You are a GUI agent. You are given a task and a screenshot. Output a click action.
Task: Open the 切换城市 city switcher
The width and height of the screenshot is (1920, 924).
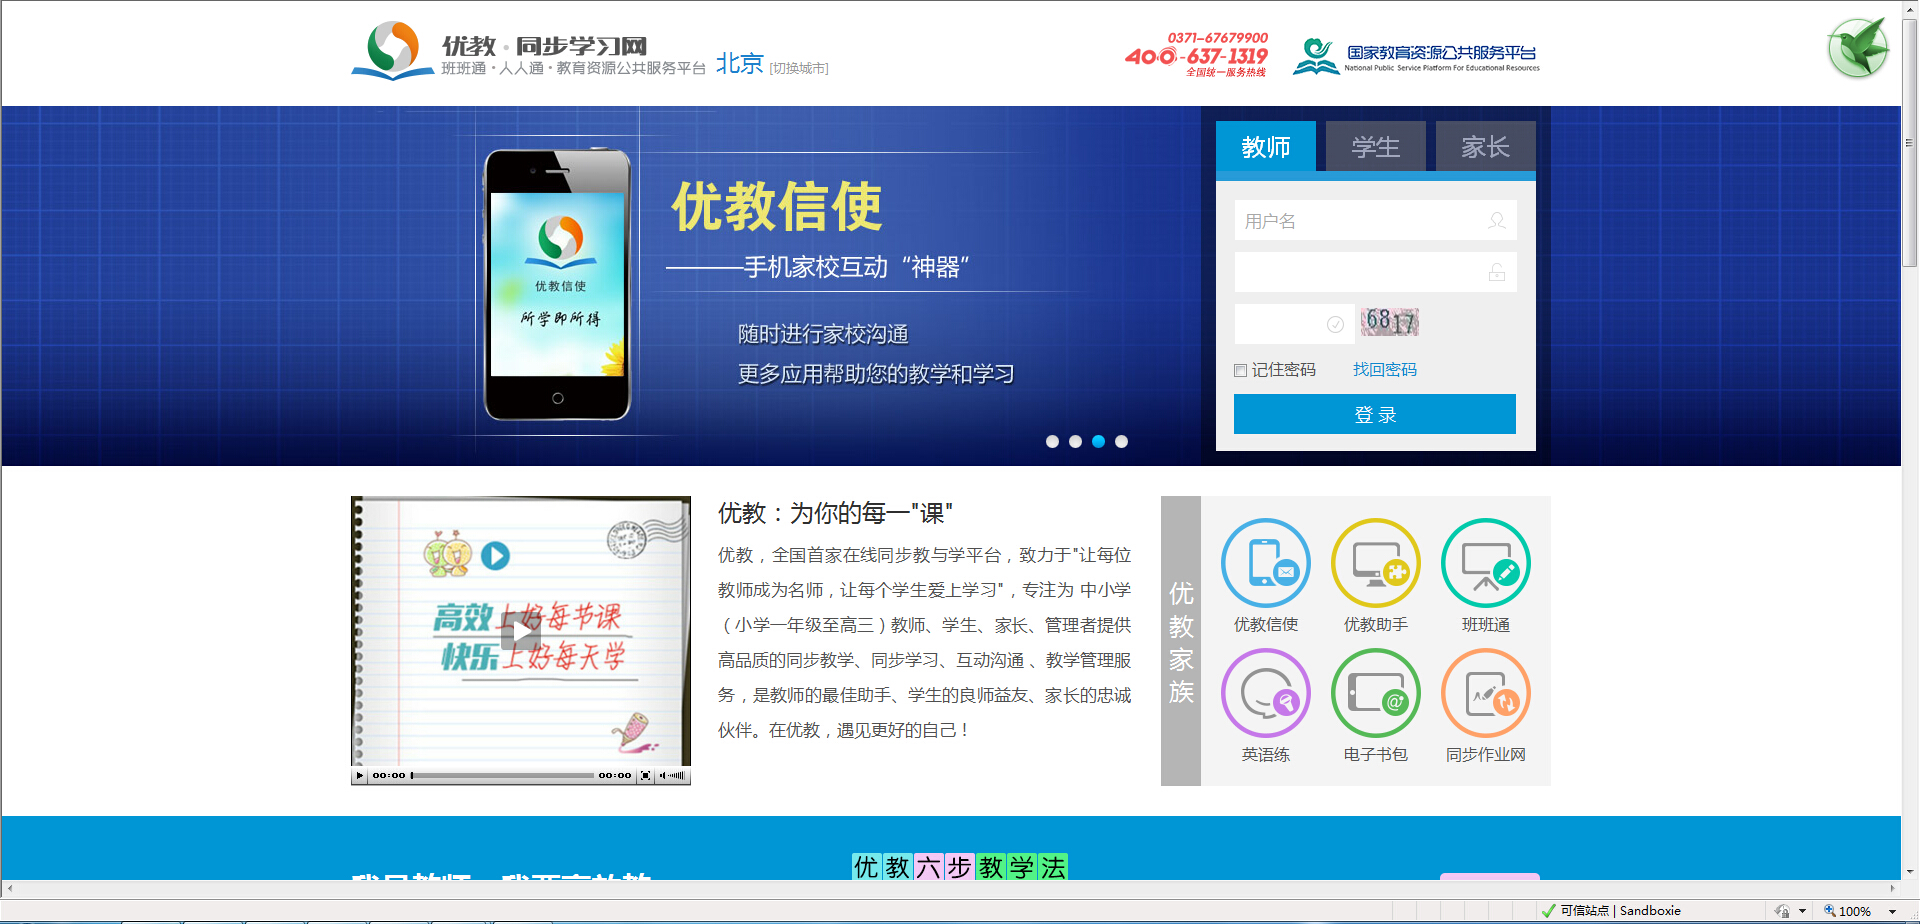(799, 69)
